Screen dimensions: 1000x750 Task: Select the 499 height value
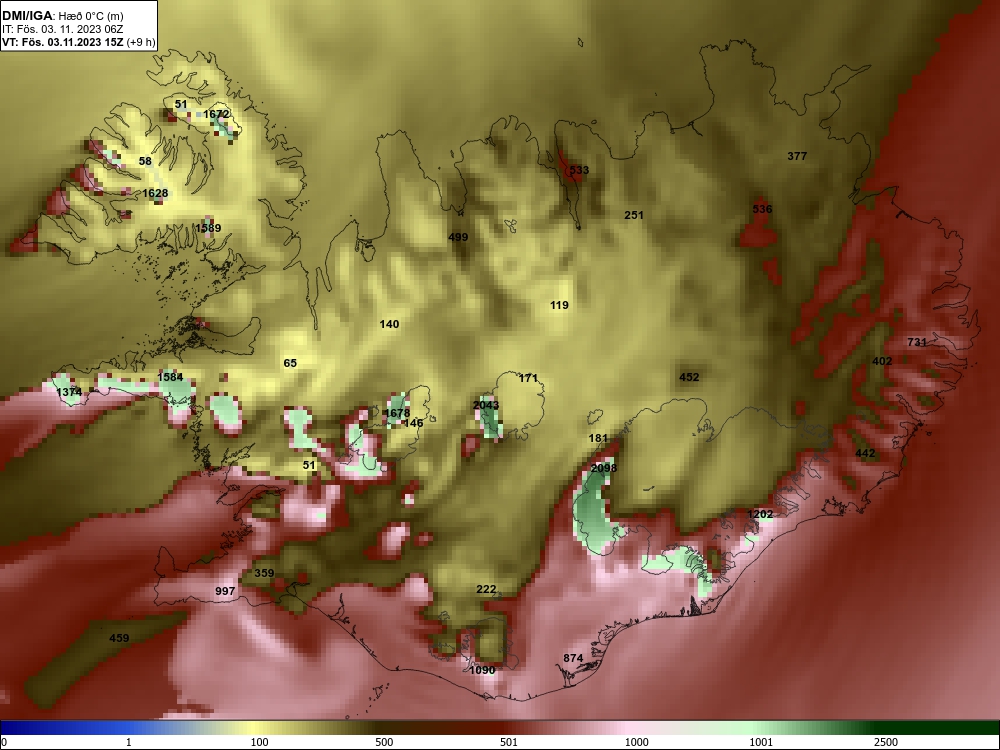pos(458,237)
